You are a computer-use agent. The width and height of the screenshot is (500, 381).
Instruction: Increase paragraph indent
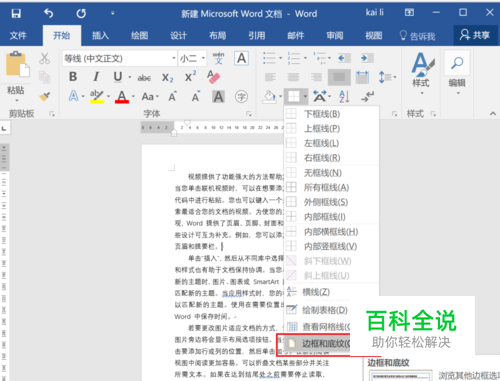click(367, 58)
